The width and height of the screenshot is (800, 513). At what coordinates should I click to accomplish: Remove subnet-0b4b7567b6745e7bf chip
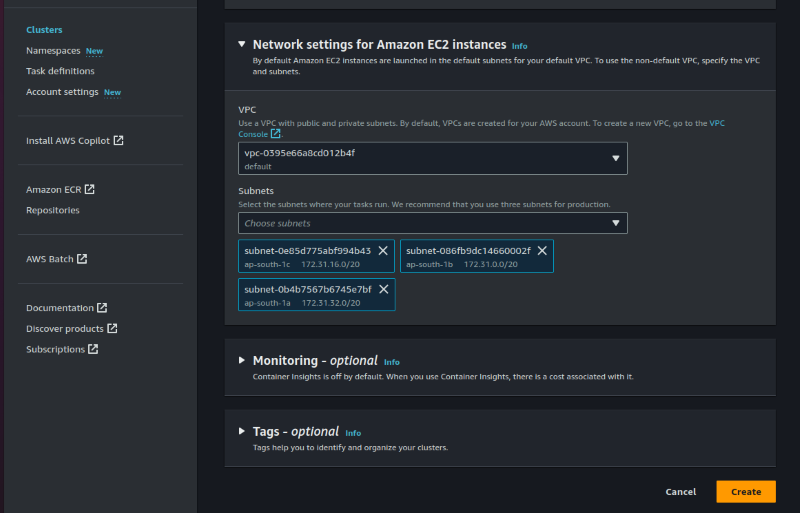(x=382, y=290)
